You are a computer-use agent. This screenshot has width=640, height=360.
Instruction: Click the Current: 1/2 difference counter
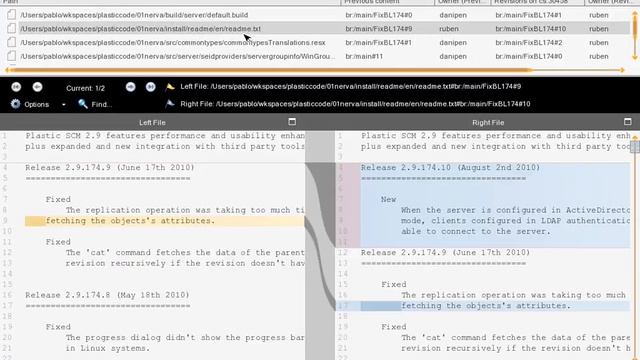pos(85,88)
